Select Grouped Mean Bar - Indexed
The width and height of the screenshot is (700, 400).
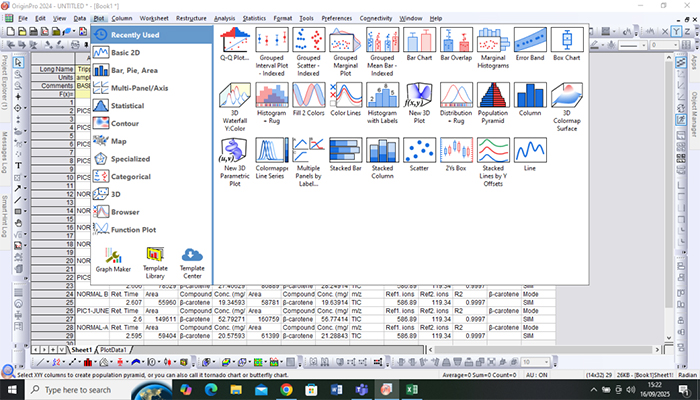coord(382,52)
